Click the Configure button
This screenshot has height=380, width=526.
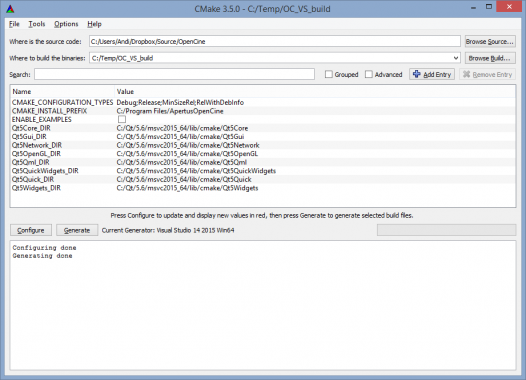pyautogui.click(x=31, y=230)
